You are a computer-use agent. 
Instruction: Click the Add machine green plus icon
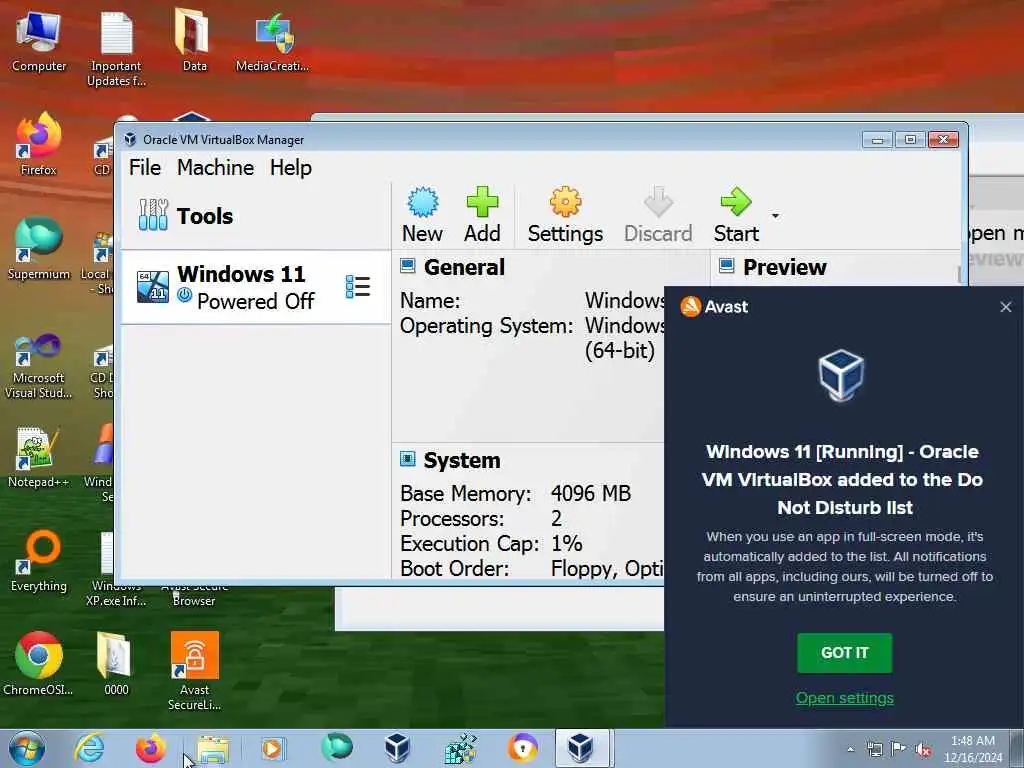tap(482, 202)
